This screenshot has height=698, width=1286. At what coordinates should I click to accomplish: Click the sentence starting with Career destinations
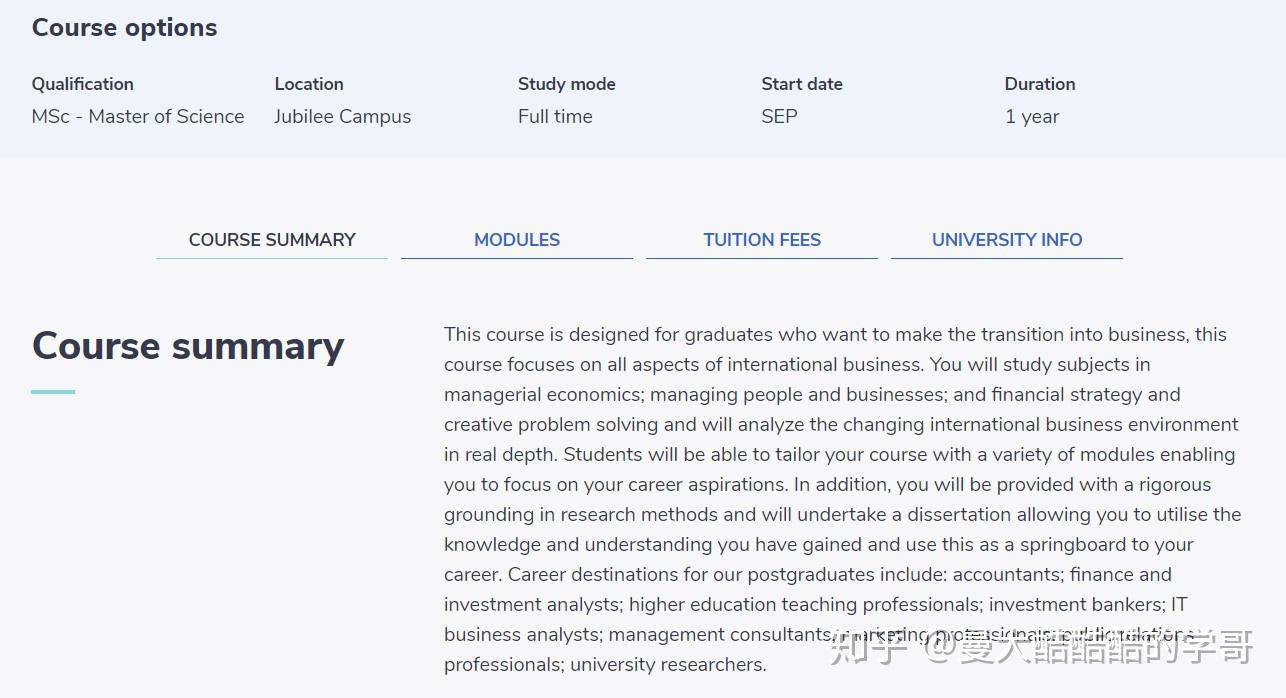(x=820, y=619)
